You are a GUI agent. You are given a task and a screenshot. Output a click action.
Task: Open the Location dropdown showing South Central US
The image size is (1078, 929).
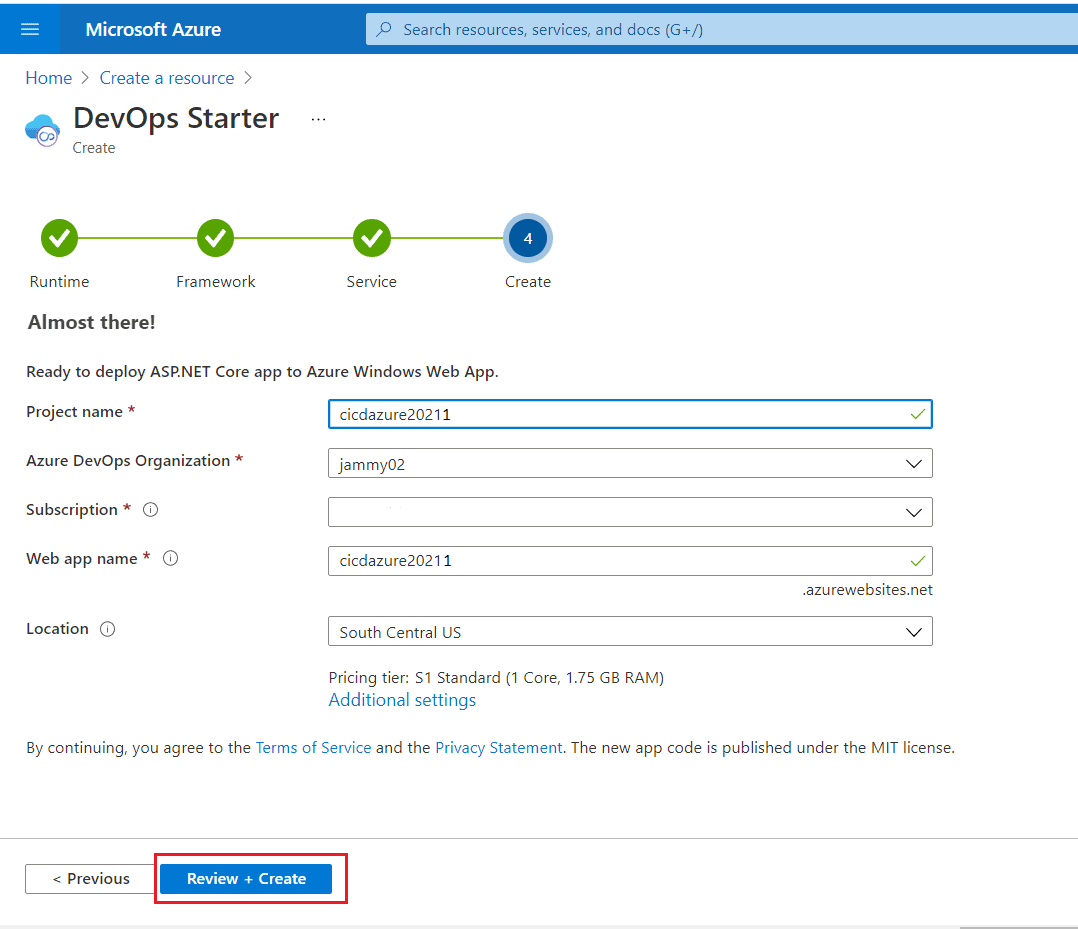pos(913,631)
